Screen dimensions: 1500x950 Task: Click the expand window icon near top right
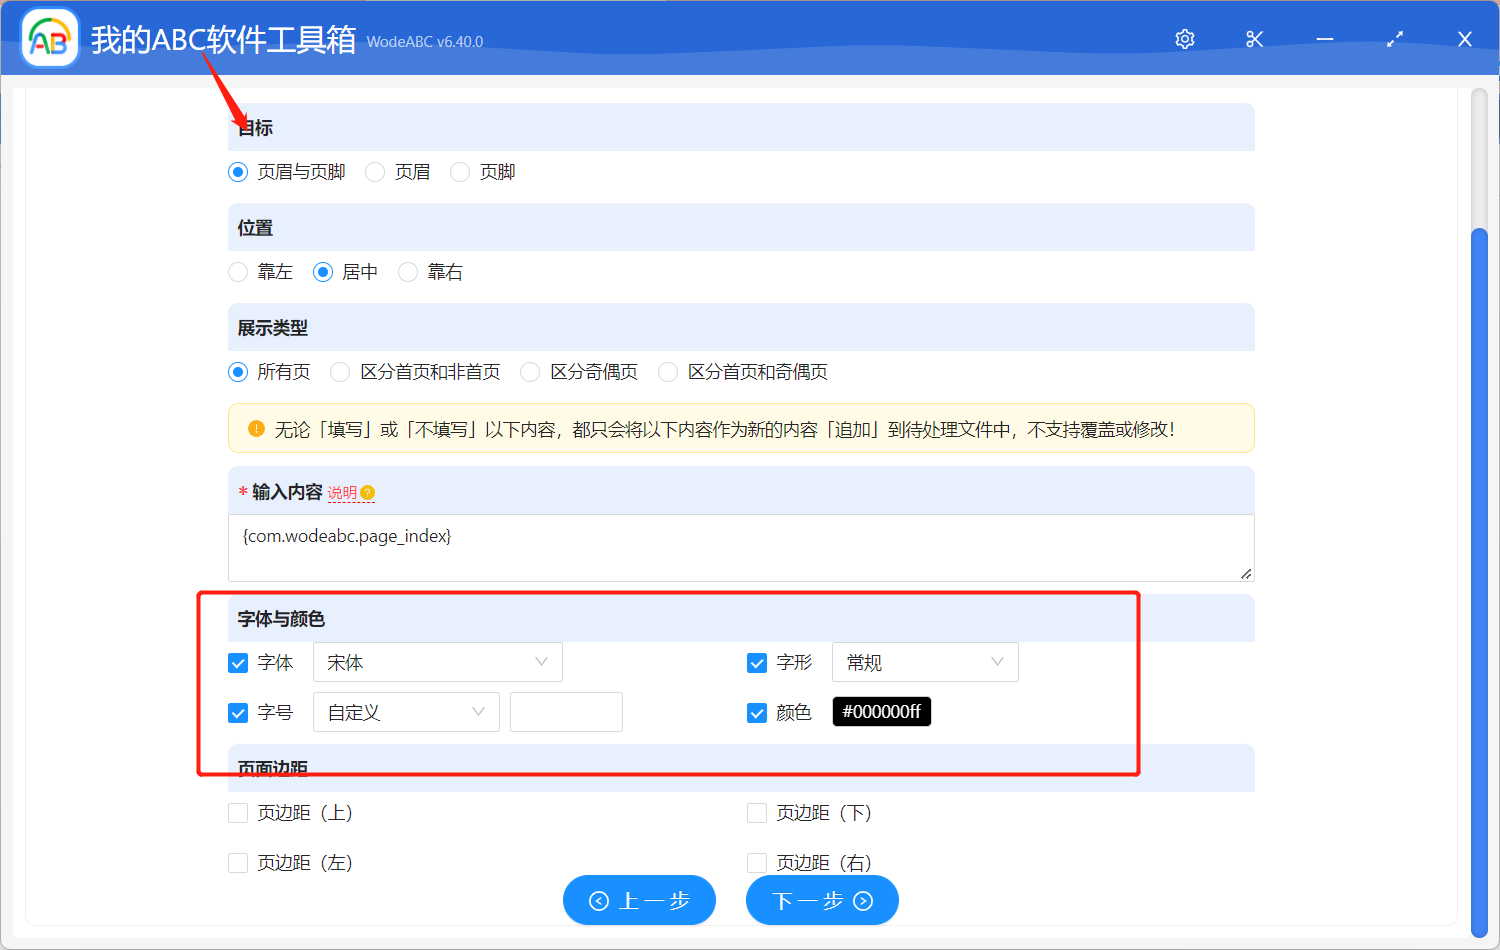coord(1394,39)
